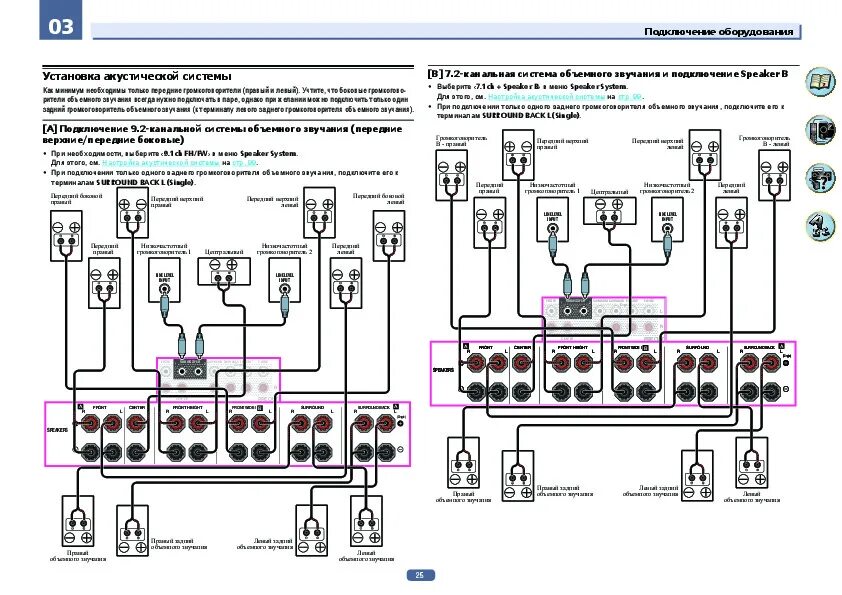The width and height of the screenshot is (842, 595).
Task: Click 'Правый задний объемного звучания' label, diagram A
Action: (x=179, y=544)
